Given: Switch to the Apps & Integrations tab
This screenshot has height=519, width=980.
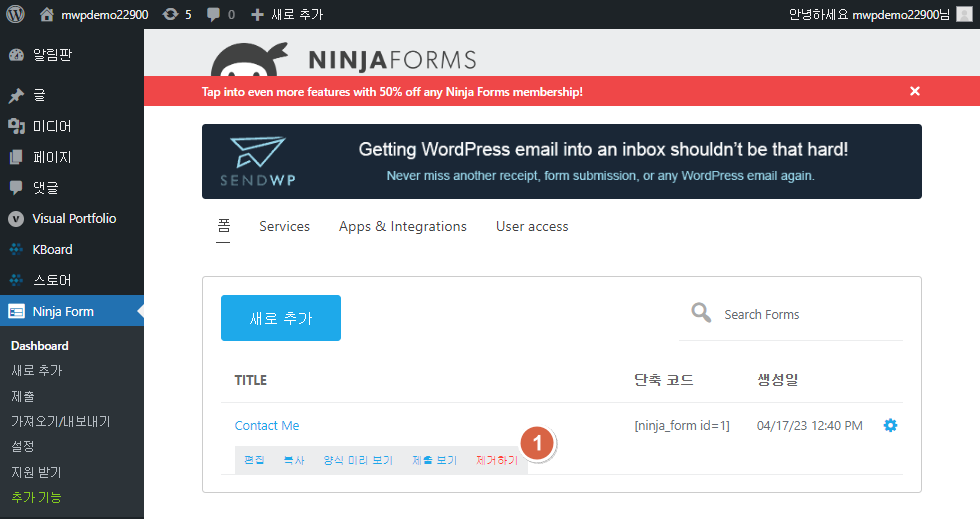Looking at the screenshot, I should click(402, 226).
